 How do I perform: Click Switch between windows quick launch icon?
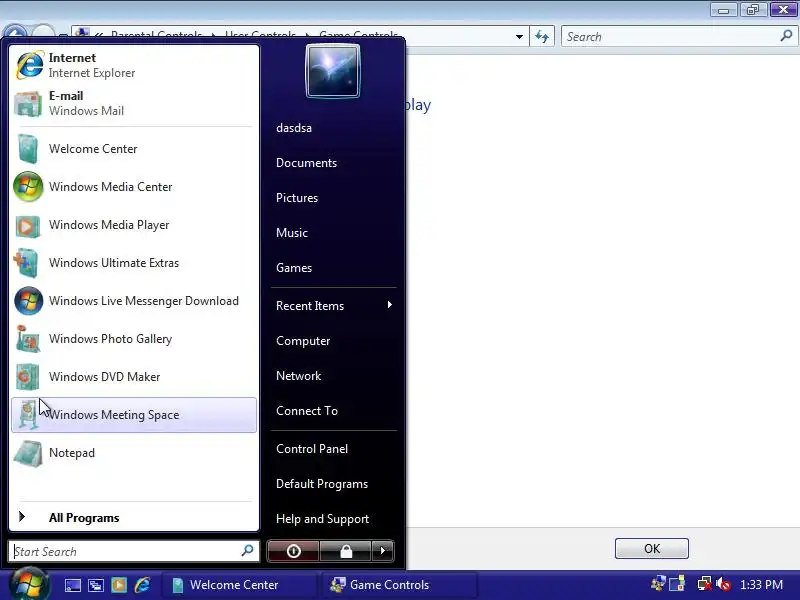(x=96, y=585)
